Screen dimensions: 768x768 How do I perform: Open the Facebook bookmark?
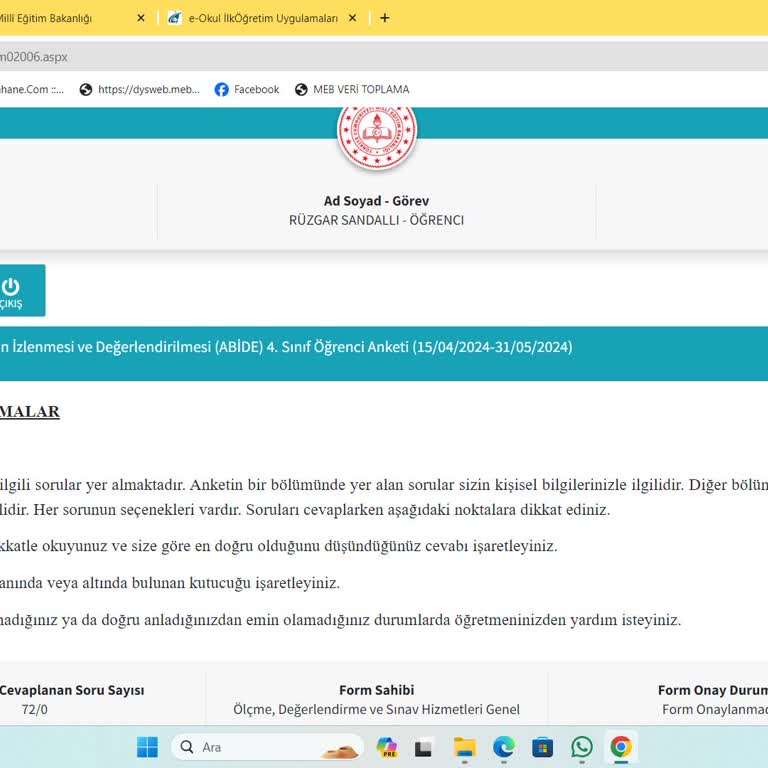pos(246,89)
